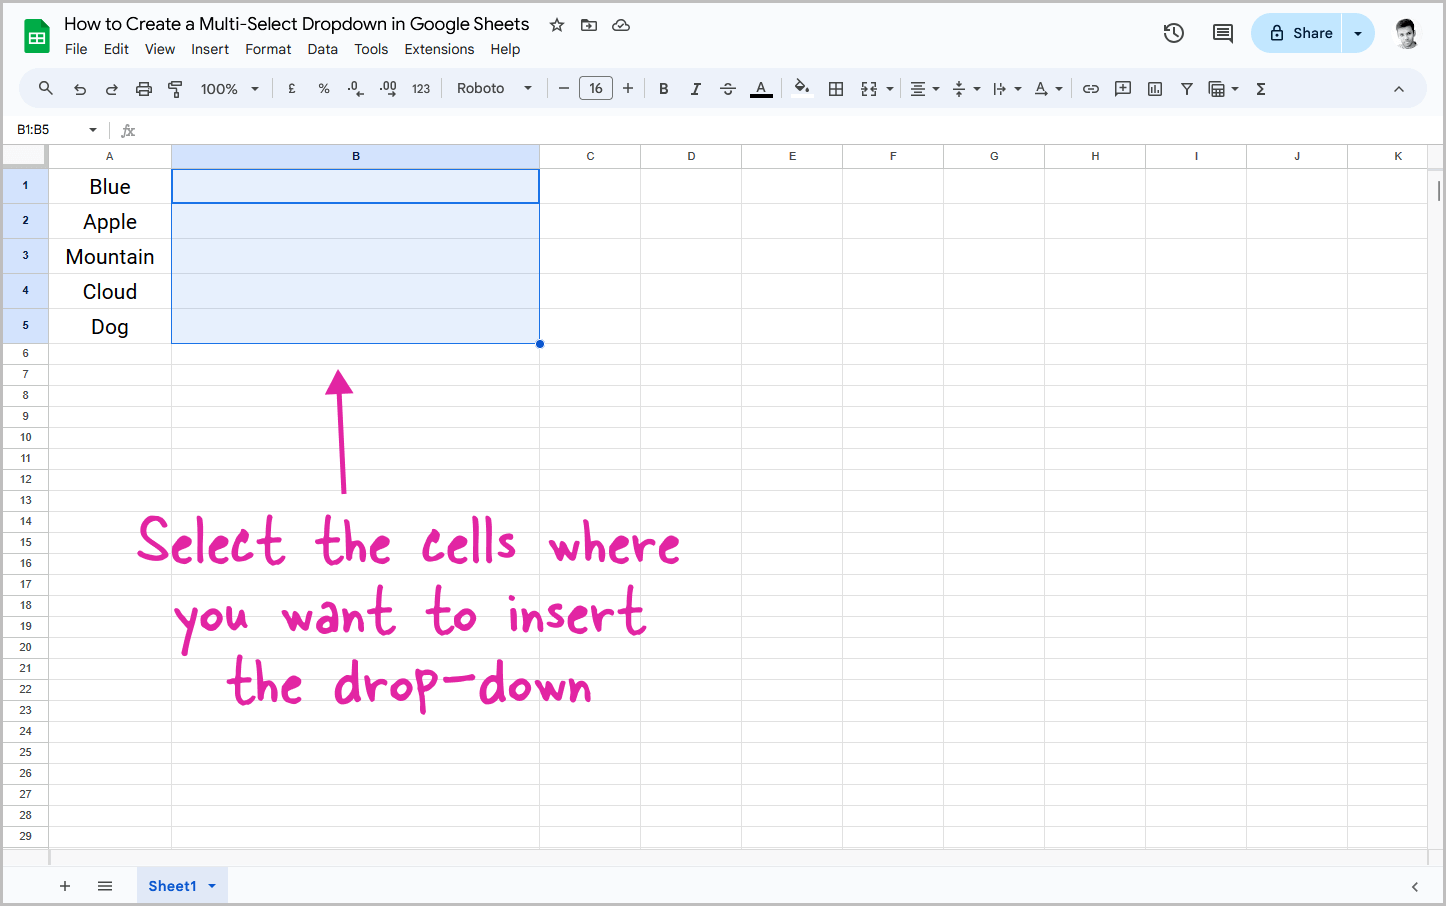Select the Paint format roller icon

point(175,89)
